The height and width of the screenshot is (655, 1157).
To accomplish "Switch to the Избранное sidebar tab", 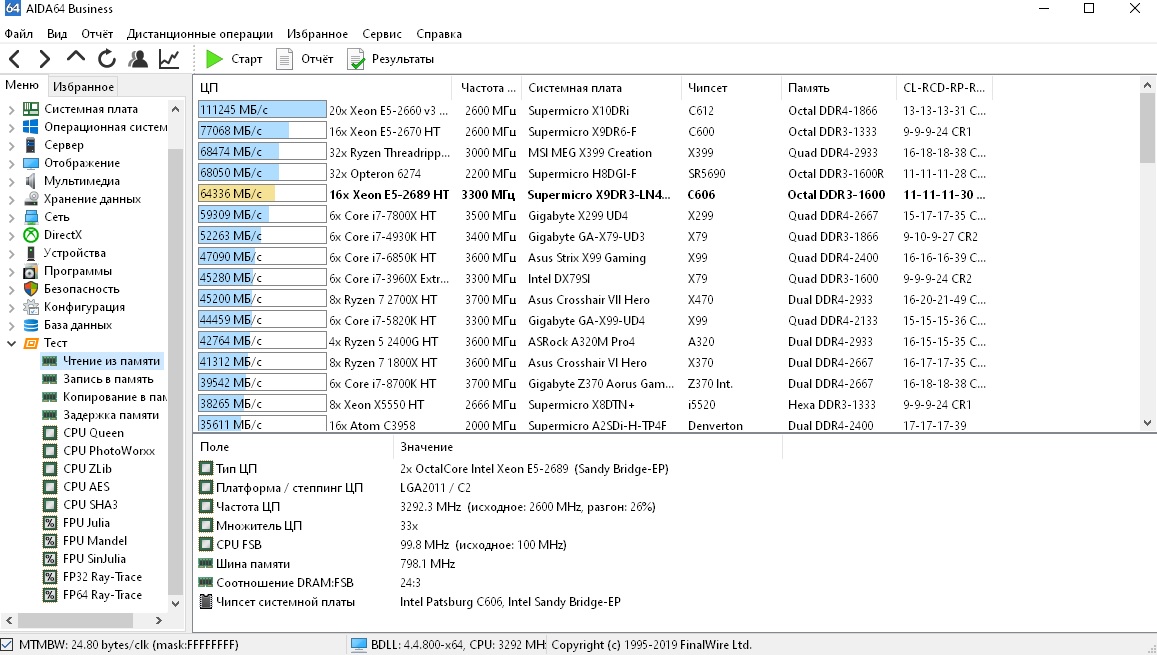I will click(x=83, y=87).
